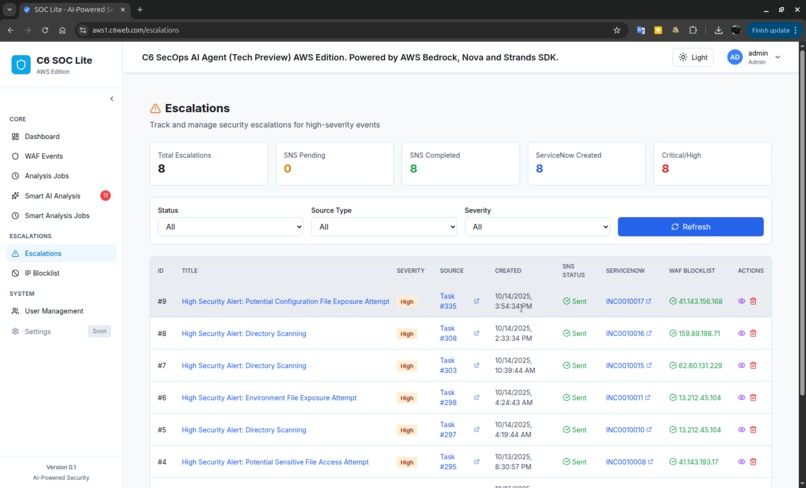This screenshot has height=488, width=806.
Task: View details eye icon for escalation #4
Action: pyautogui.click(x=741, y=462)
